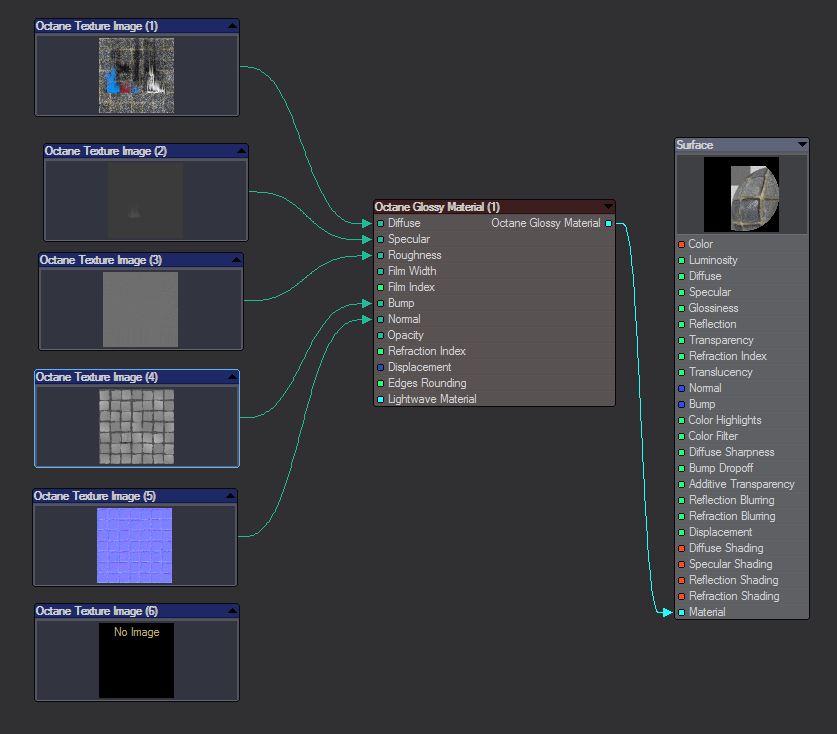The width and height of the screenshot is (837, 734).
Task: Select the blue normal map thumbnail in Texture Image (5)
Action: 135,546
